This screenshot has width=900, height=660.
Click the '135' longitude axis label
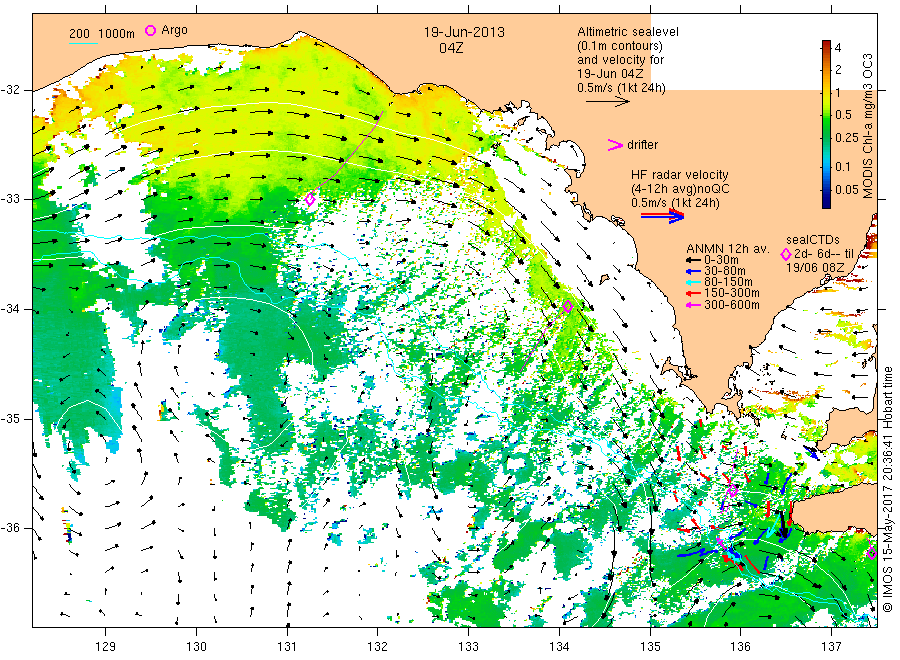click(650, 647)
